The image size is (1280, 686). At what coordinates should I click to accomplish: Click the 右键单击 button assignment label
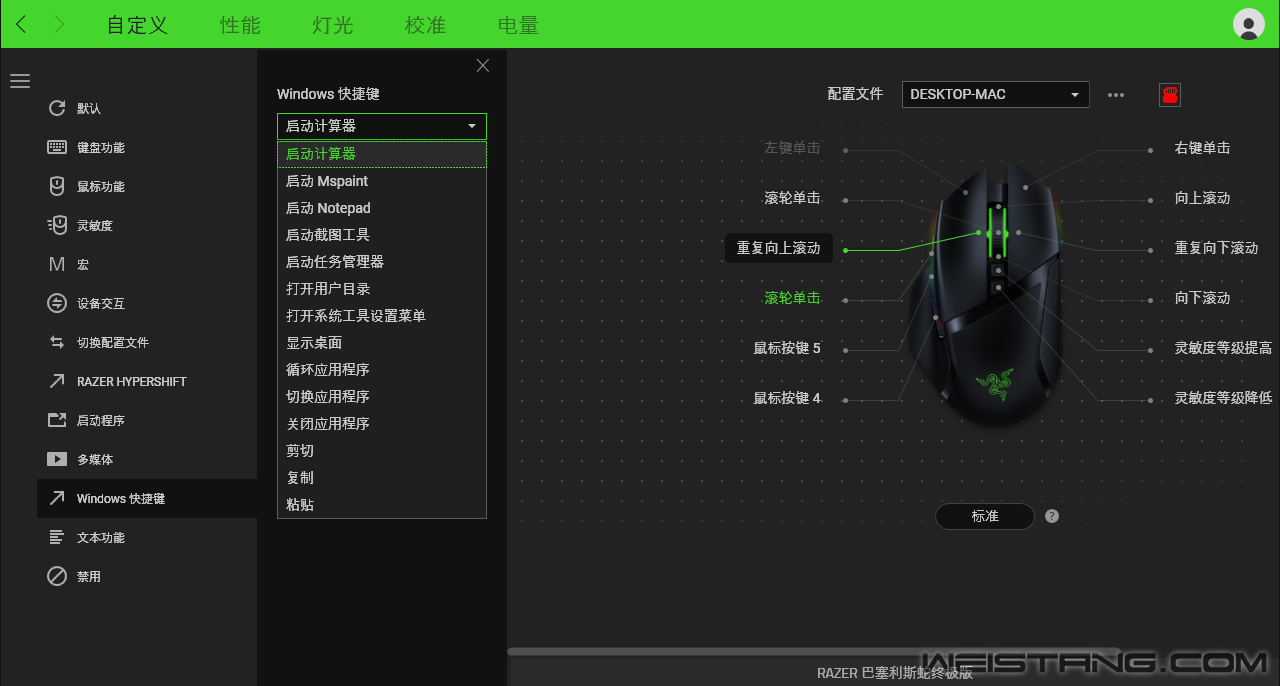[1202, 148]
